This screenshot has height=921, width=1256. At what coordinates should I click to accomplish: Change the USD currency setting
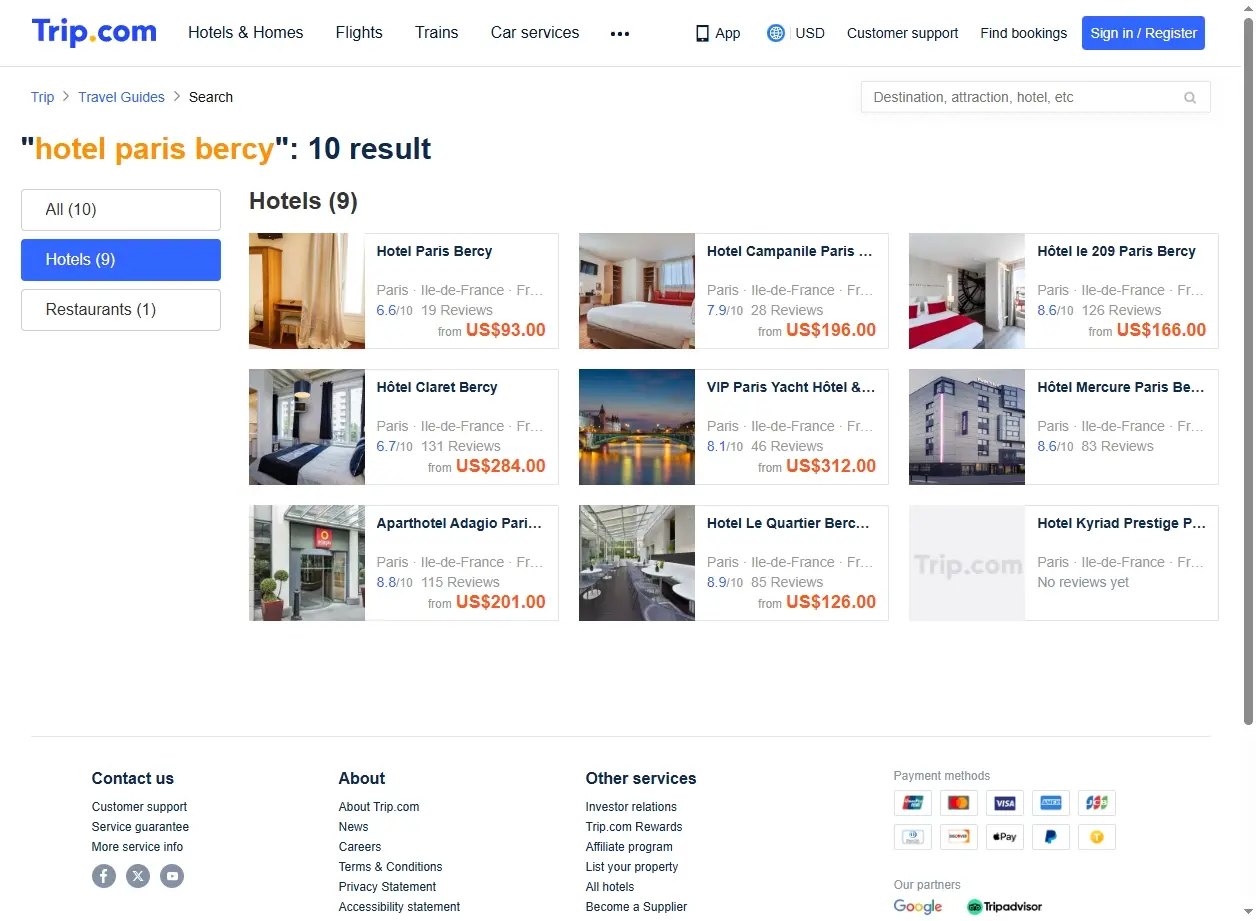[810, 33]
